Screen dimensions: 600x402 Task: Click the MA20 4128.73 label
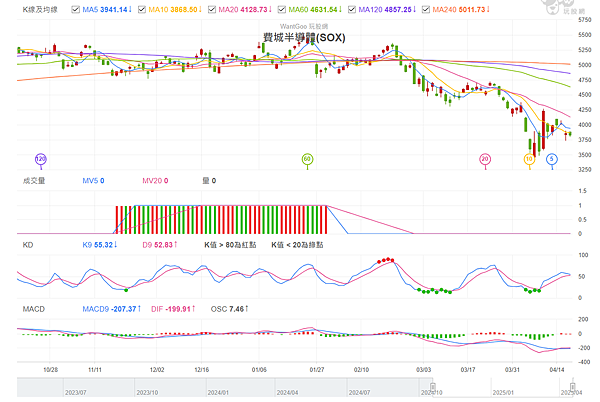click(x=245, y=10)
